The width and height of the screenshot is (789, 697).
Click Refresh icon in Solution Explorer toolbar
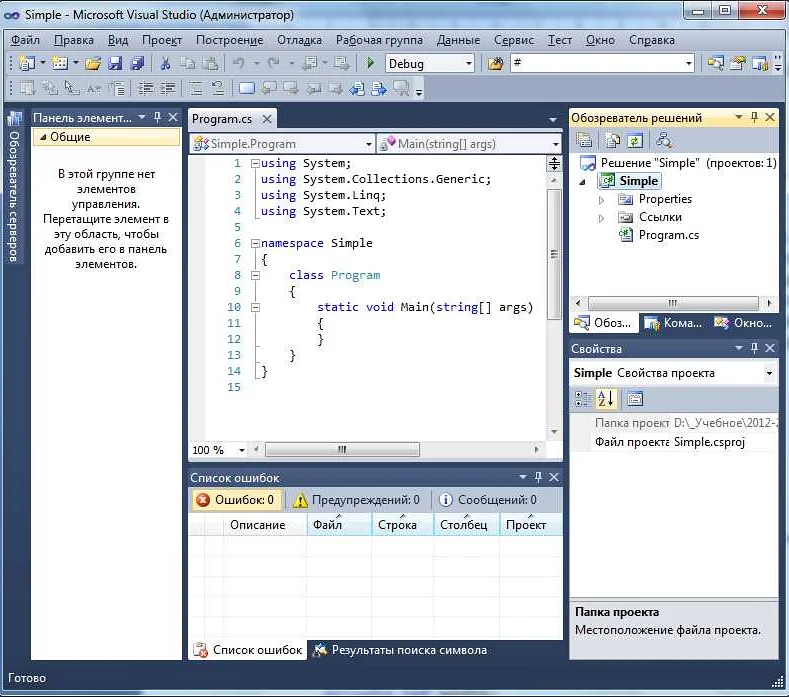634,140
